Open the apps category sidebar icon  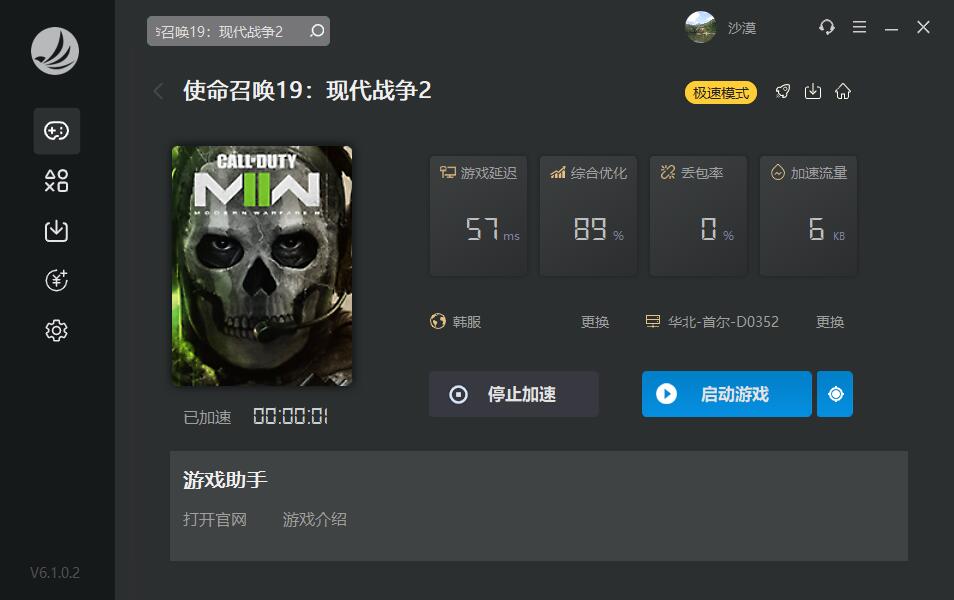click(57, 181)
